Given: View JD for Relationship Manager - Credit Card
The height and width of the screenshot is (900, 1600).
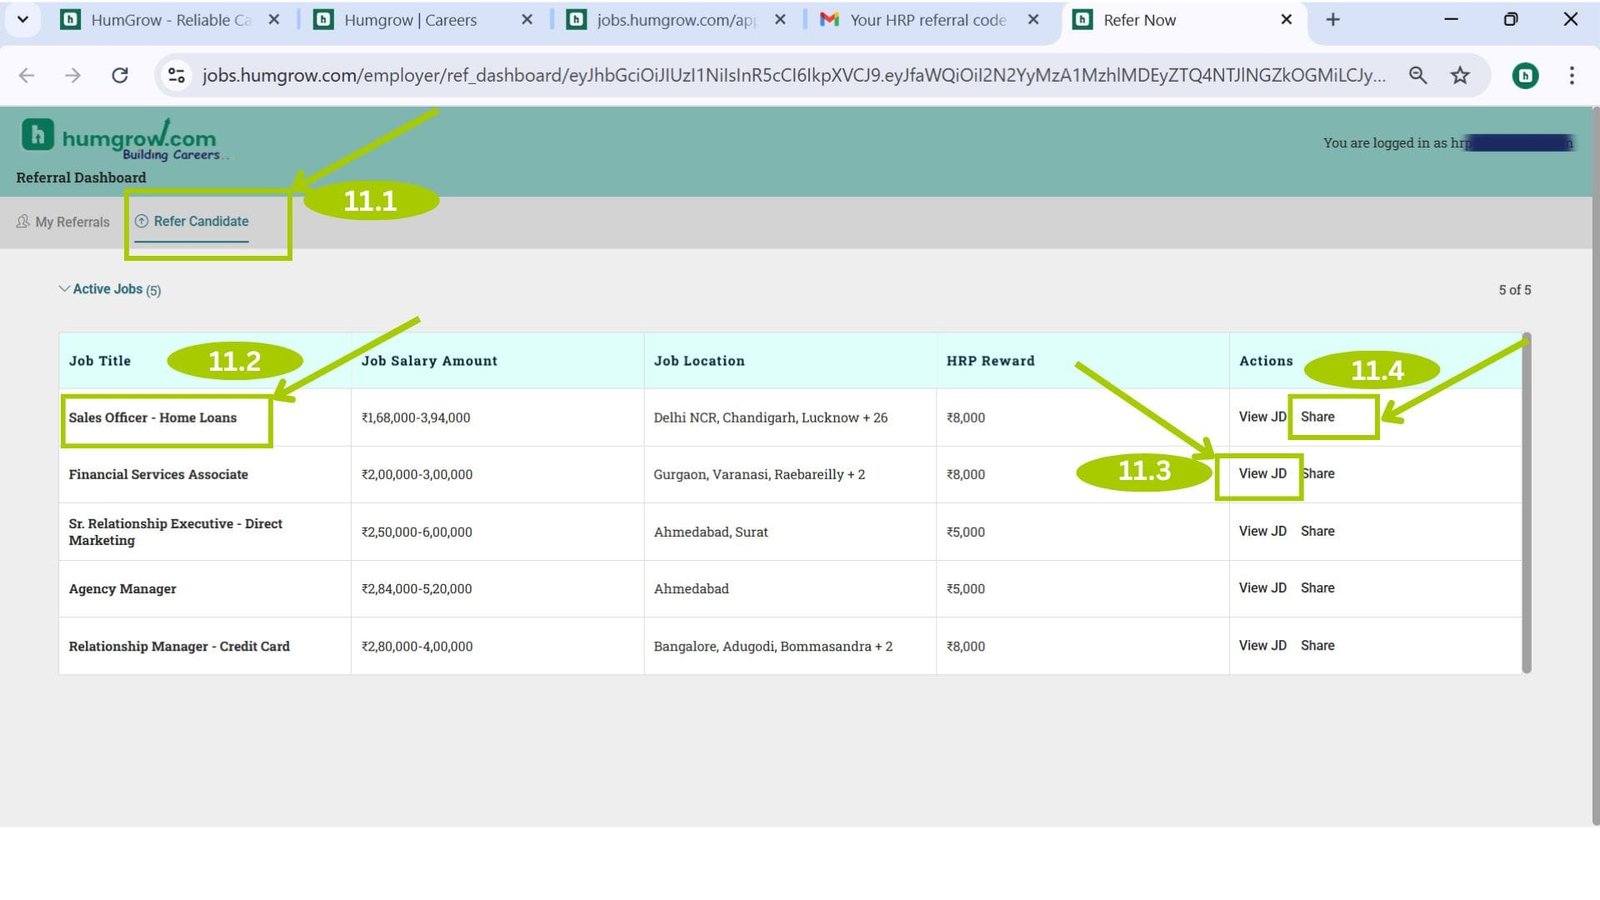Looking at the screenshot, I should [x=1262, y=646].
